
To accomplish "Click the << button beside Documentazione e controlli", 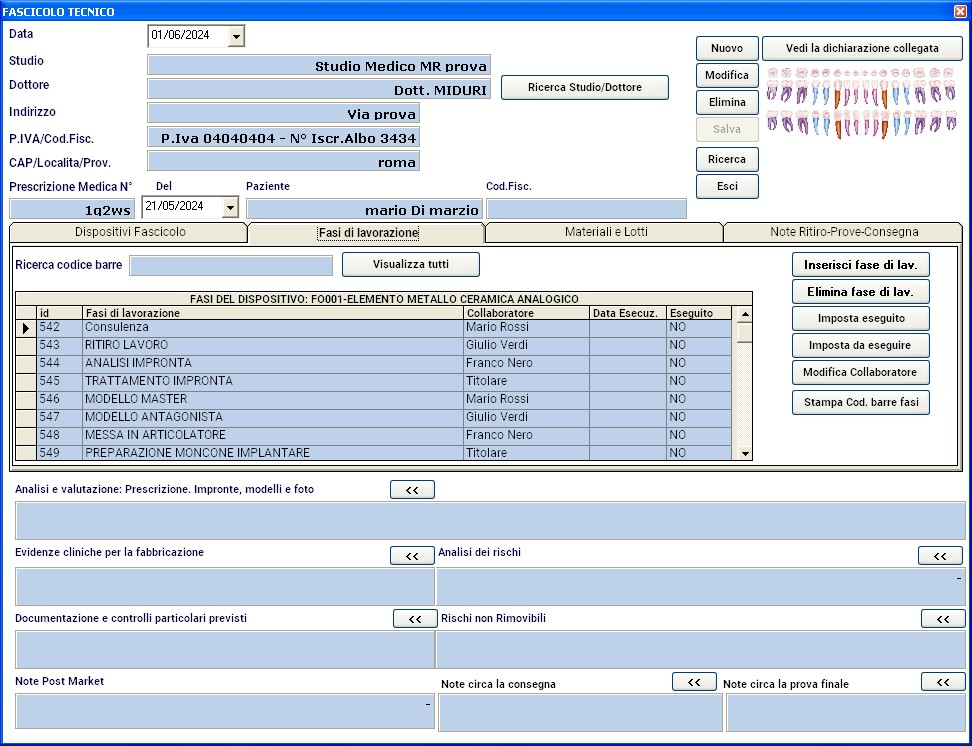I will tap(415, 618).
